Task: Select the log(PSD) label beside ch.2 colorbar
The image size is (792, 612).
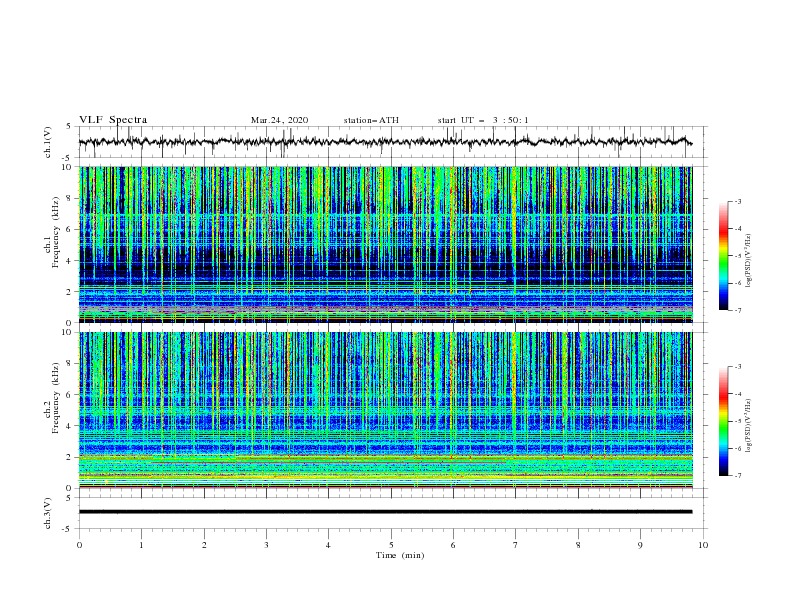Action: point(749,425)
